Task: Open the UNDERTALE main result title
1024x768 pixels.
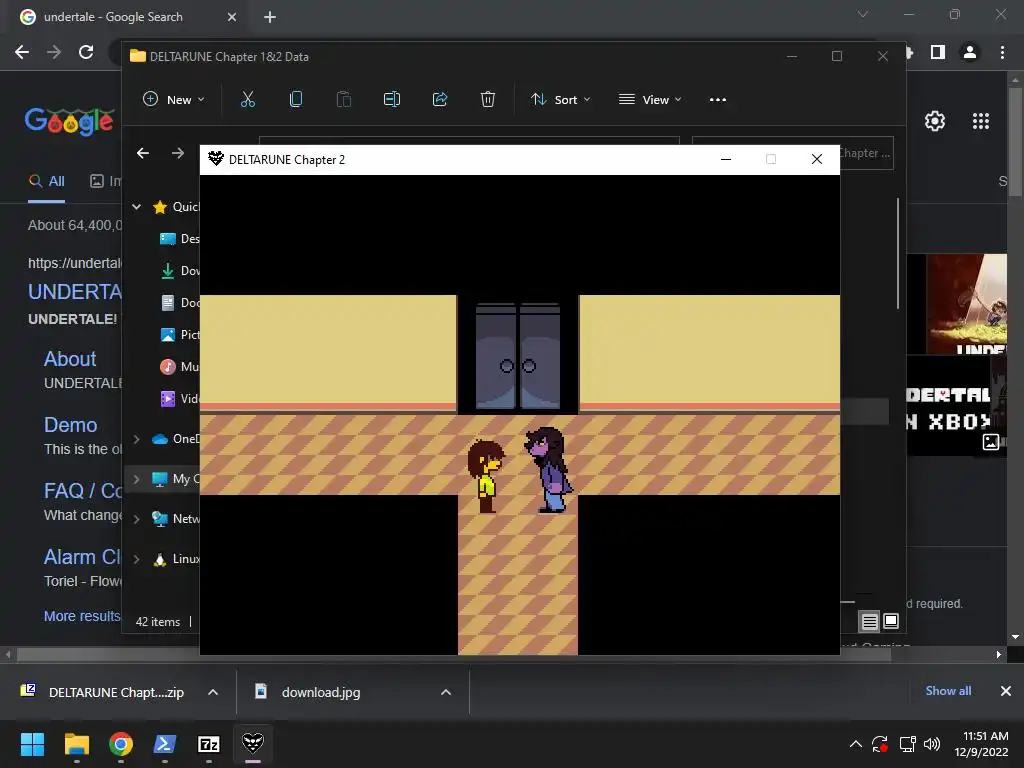Action: pos(74,292)
